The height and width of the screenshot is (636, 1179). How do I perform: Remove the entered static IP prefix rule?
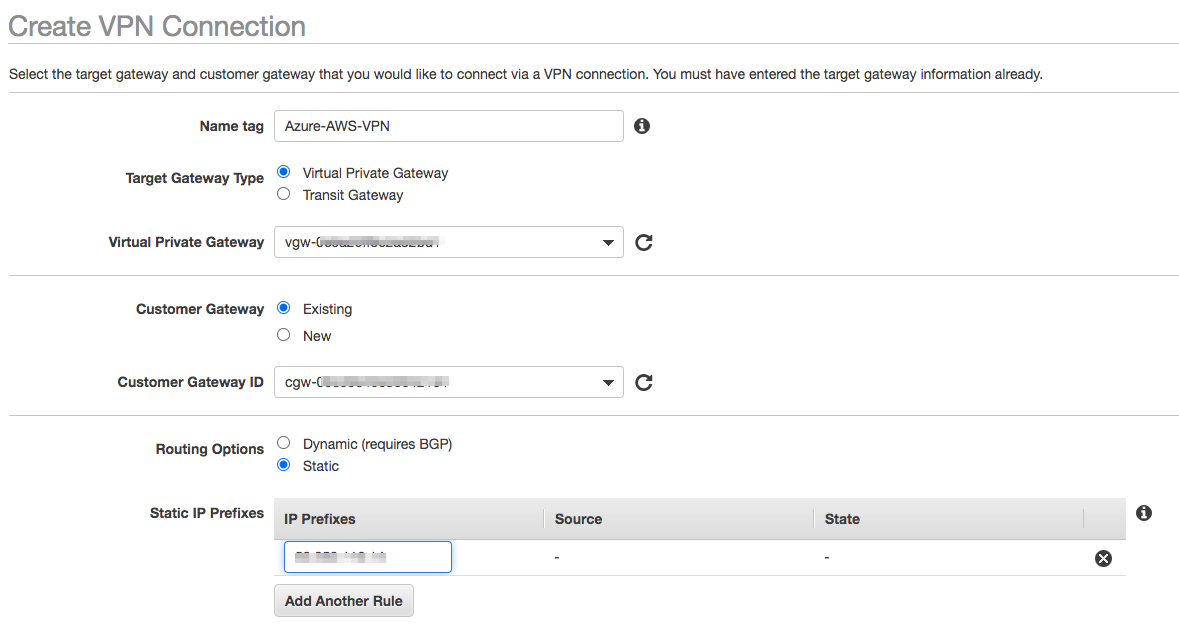tap(1103, 558)
